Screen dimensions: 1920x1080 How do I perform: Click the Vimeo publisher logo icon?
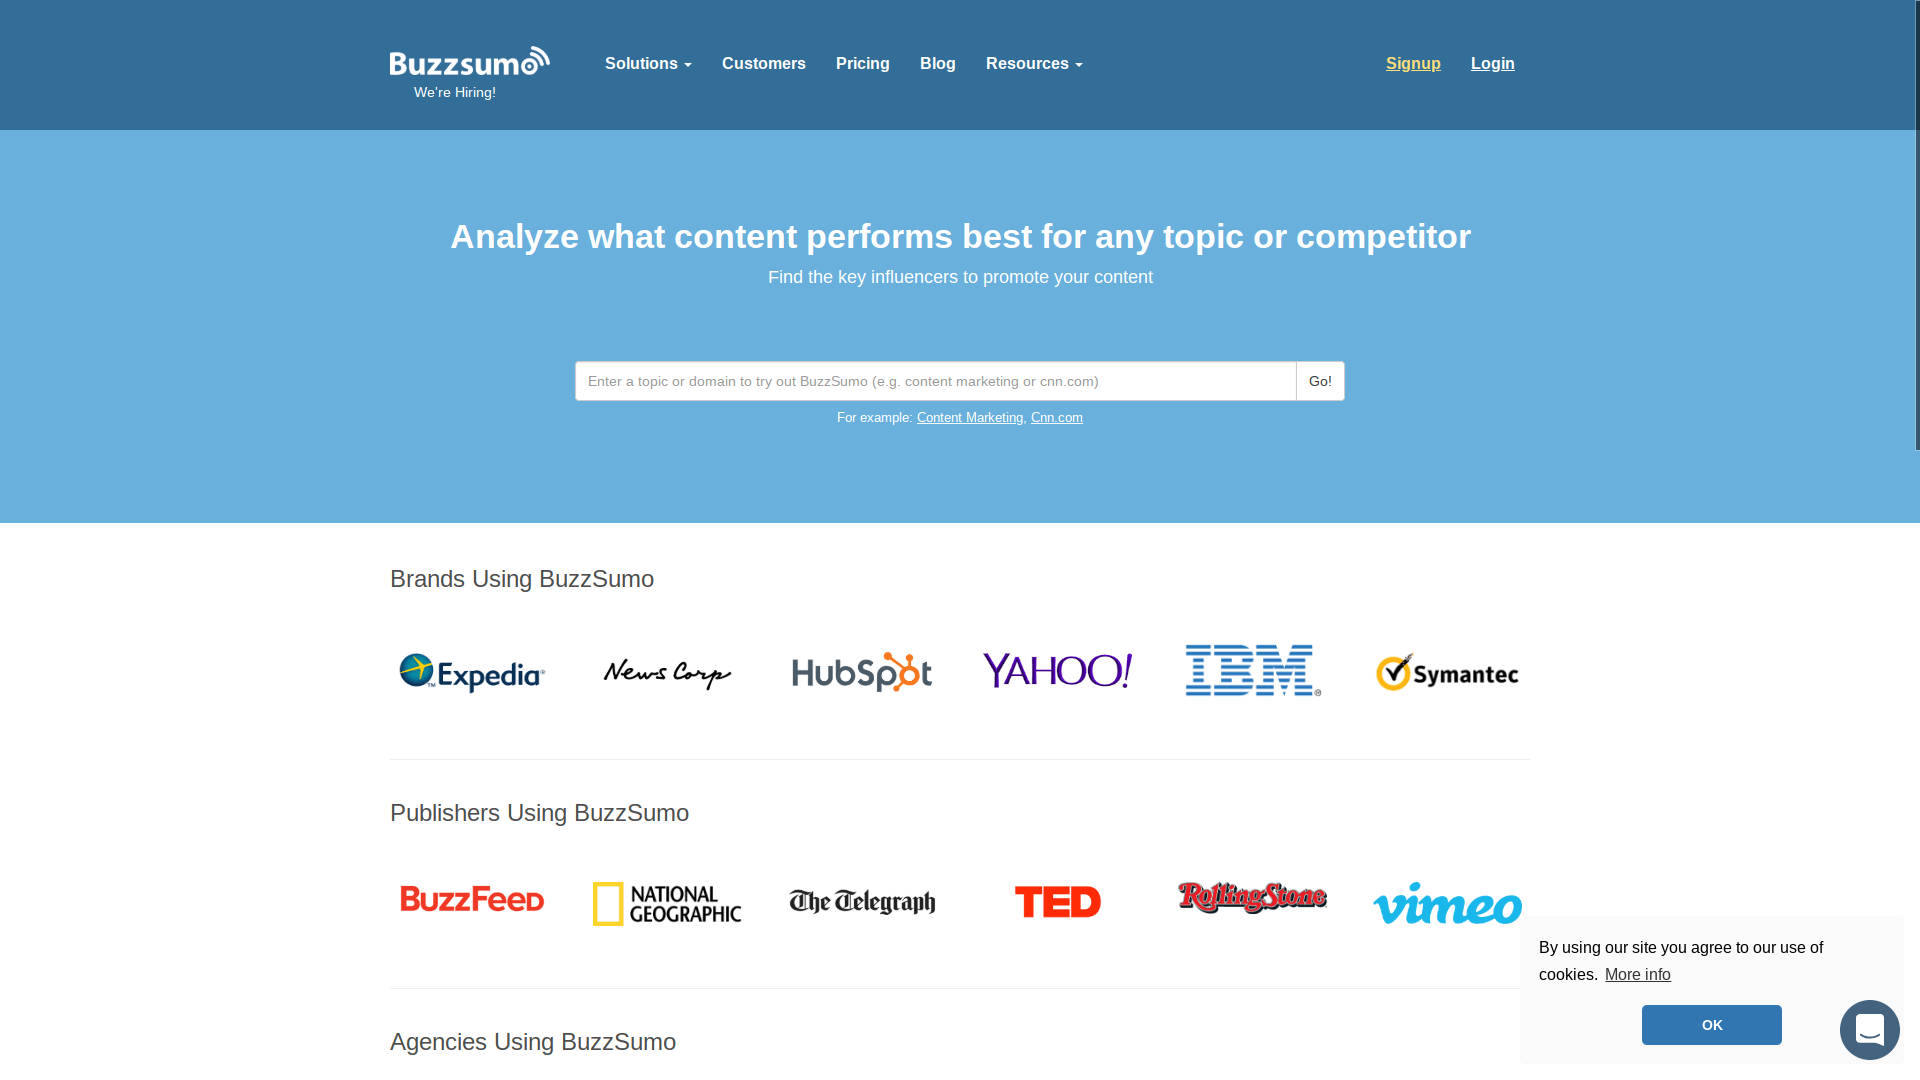[x=1447, y=903]
